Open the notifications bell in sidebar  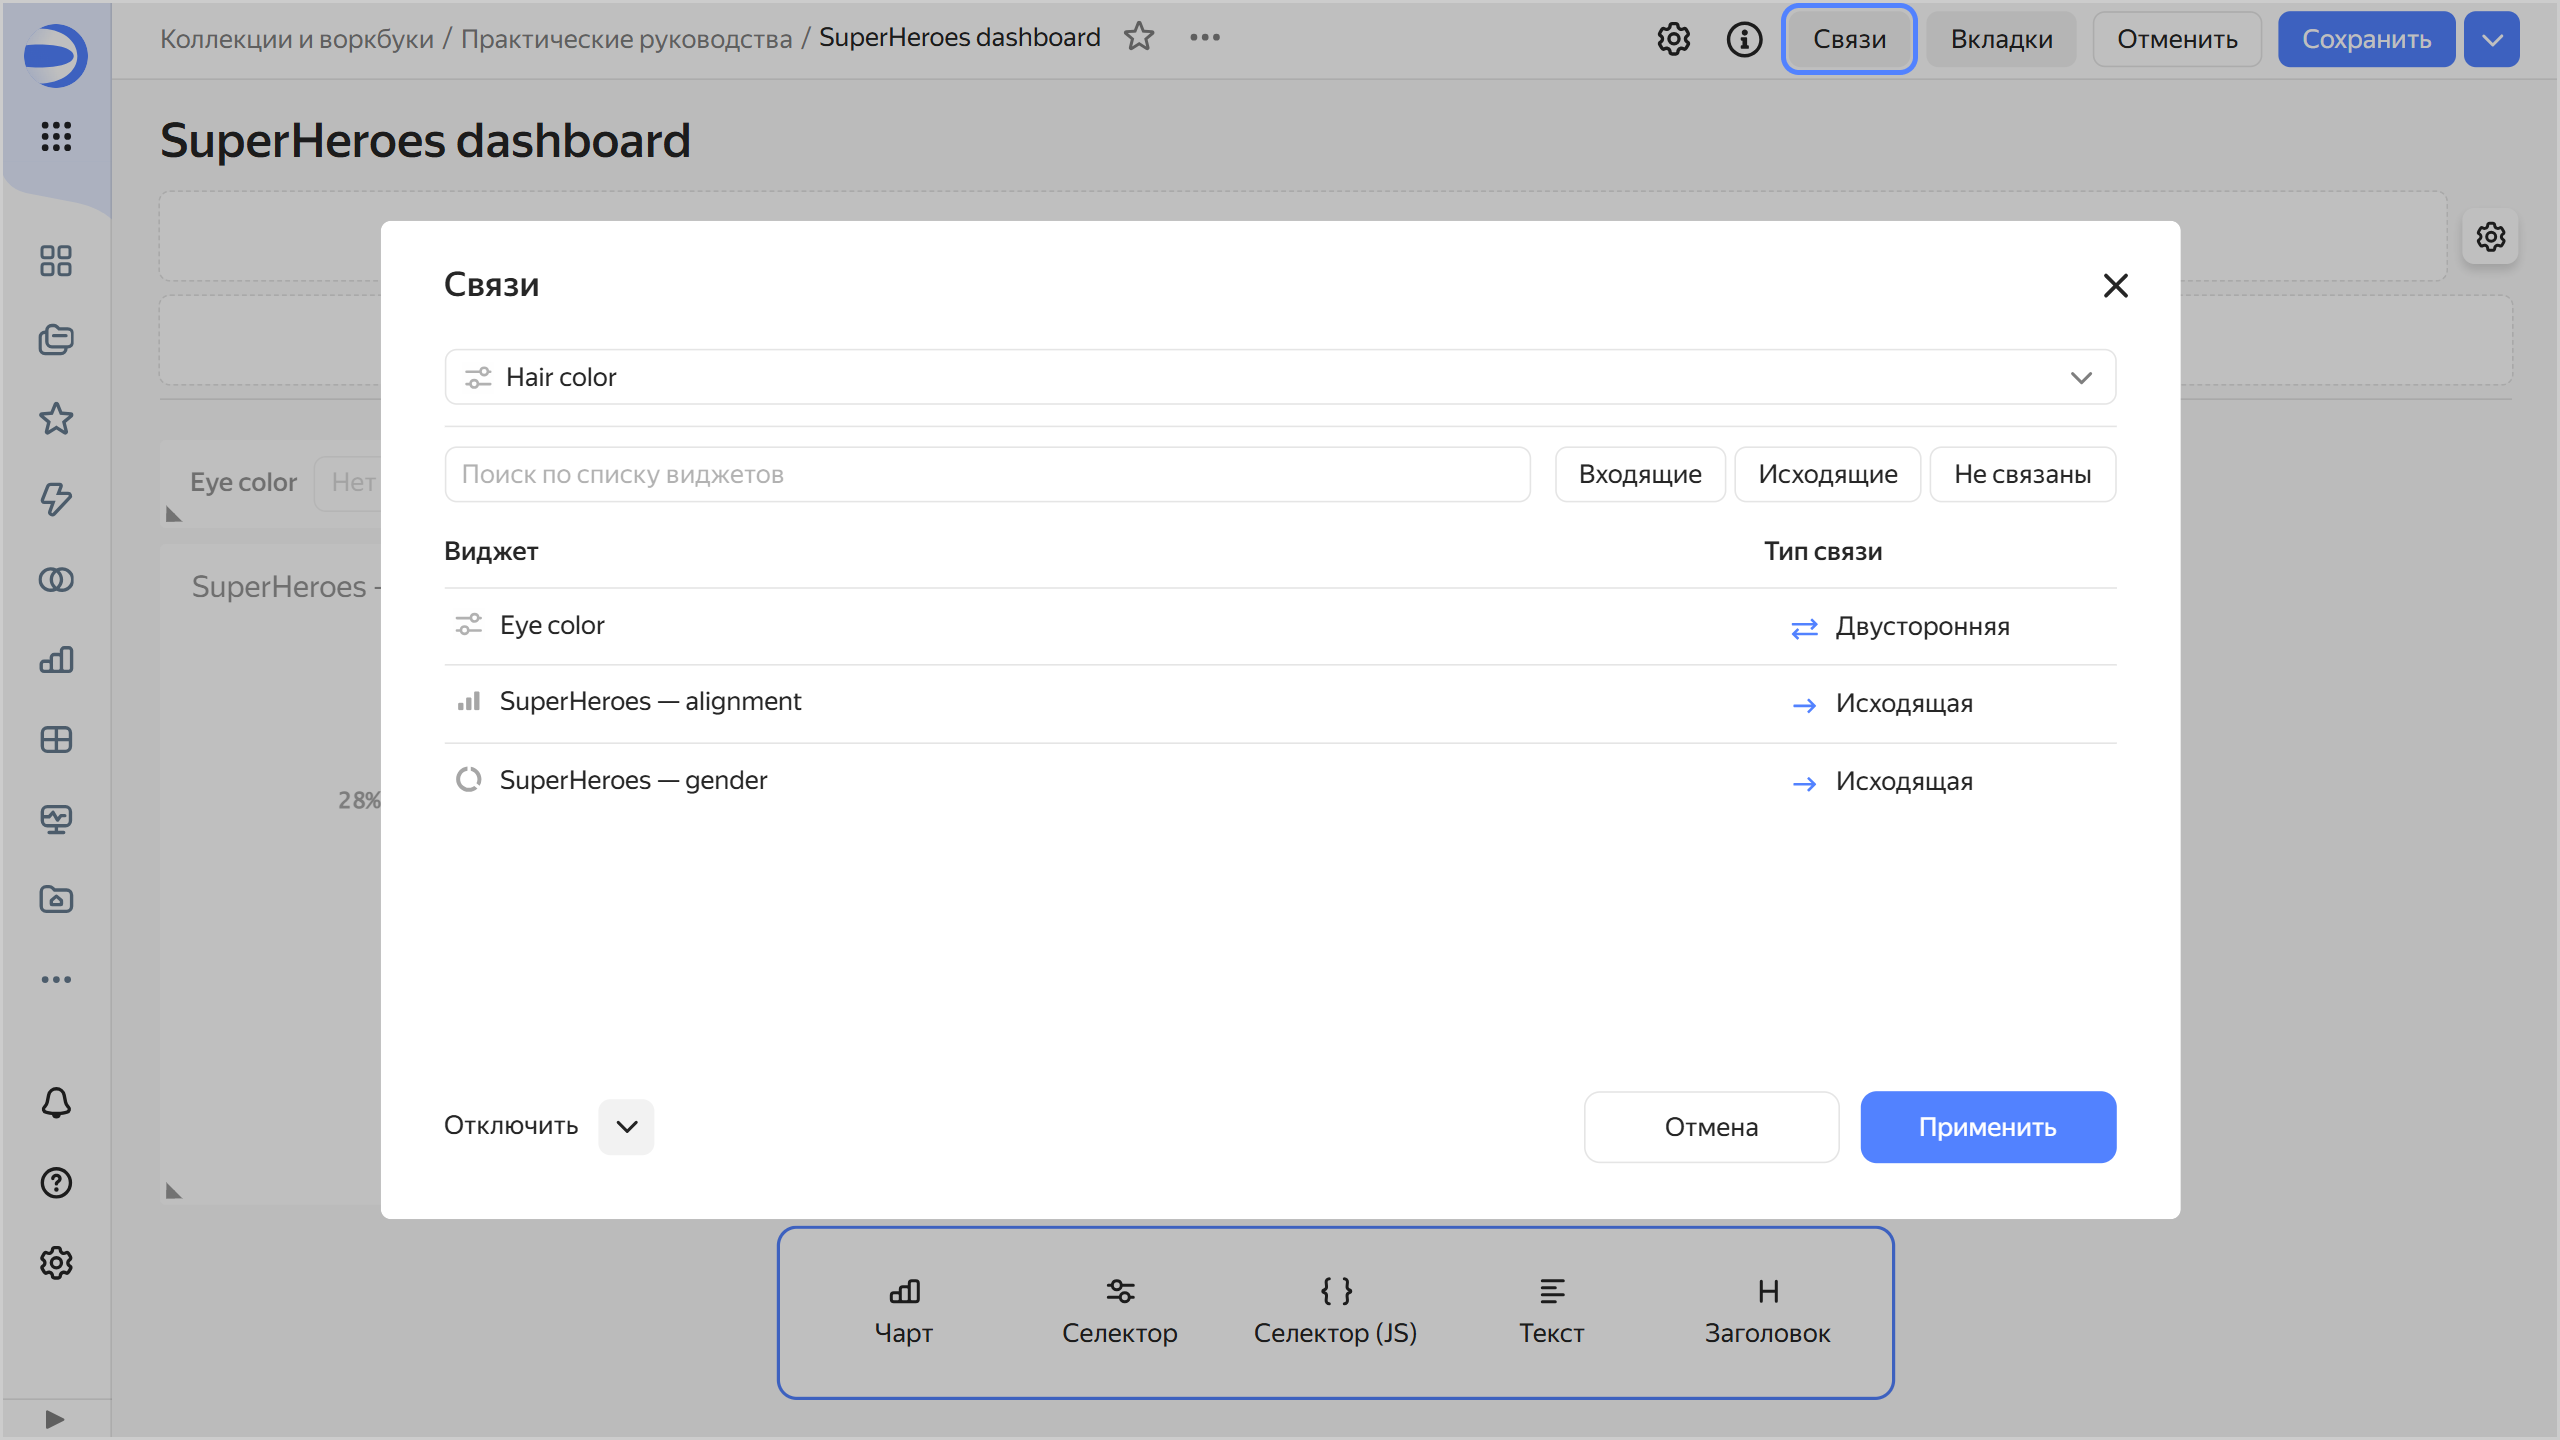click(x=56, y=1103)
